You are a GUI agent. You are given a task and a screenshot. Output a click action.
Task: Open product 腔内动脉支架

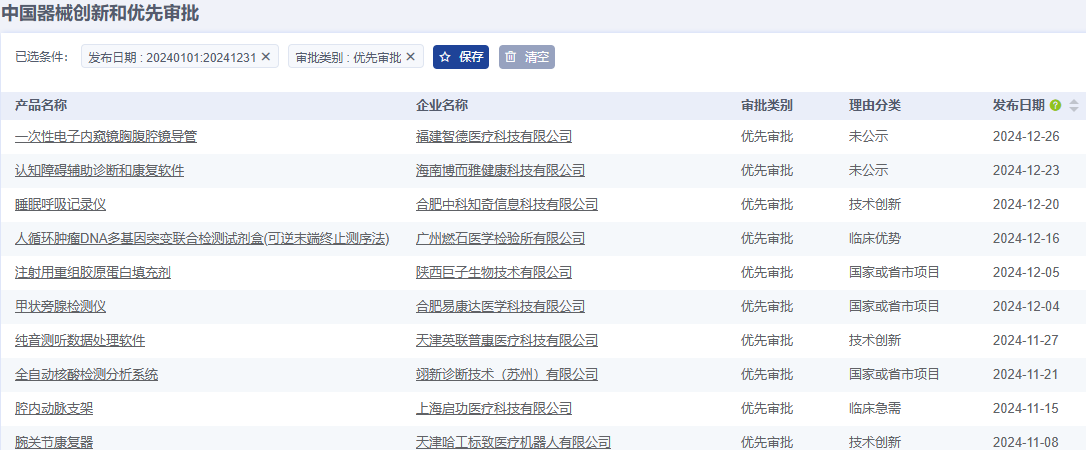(54, 408)
